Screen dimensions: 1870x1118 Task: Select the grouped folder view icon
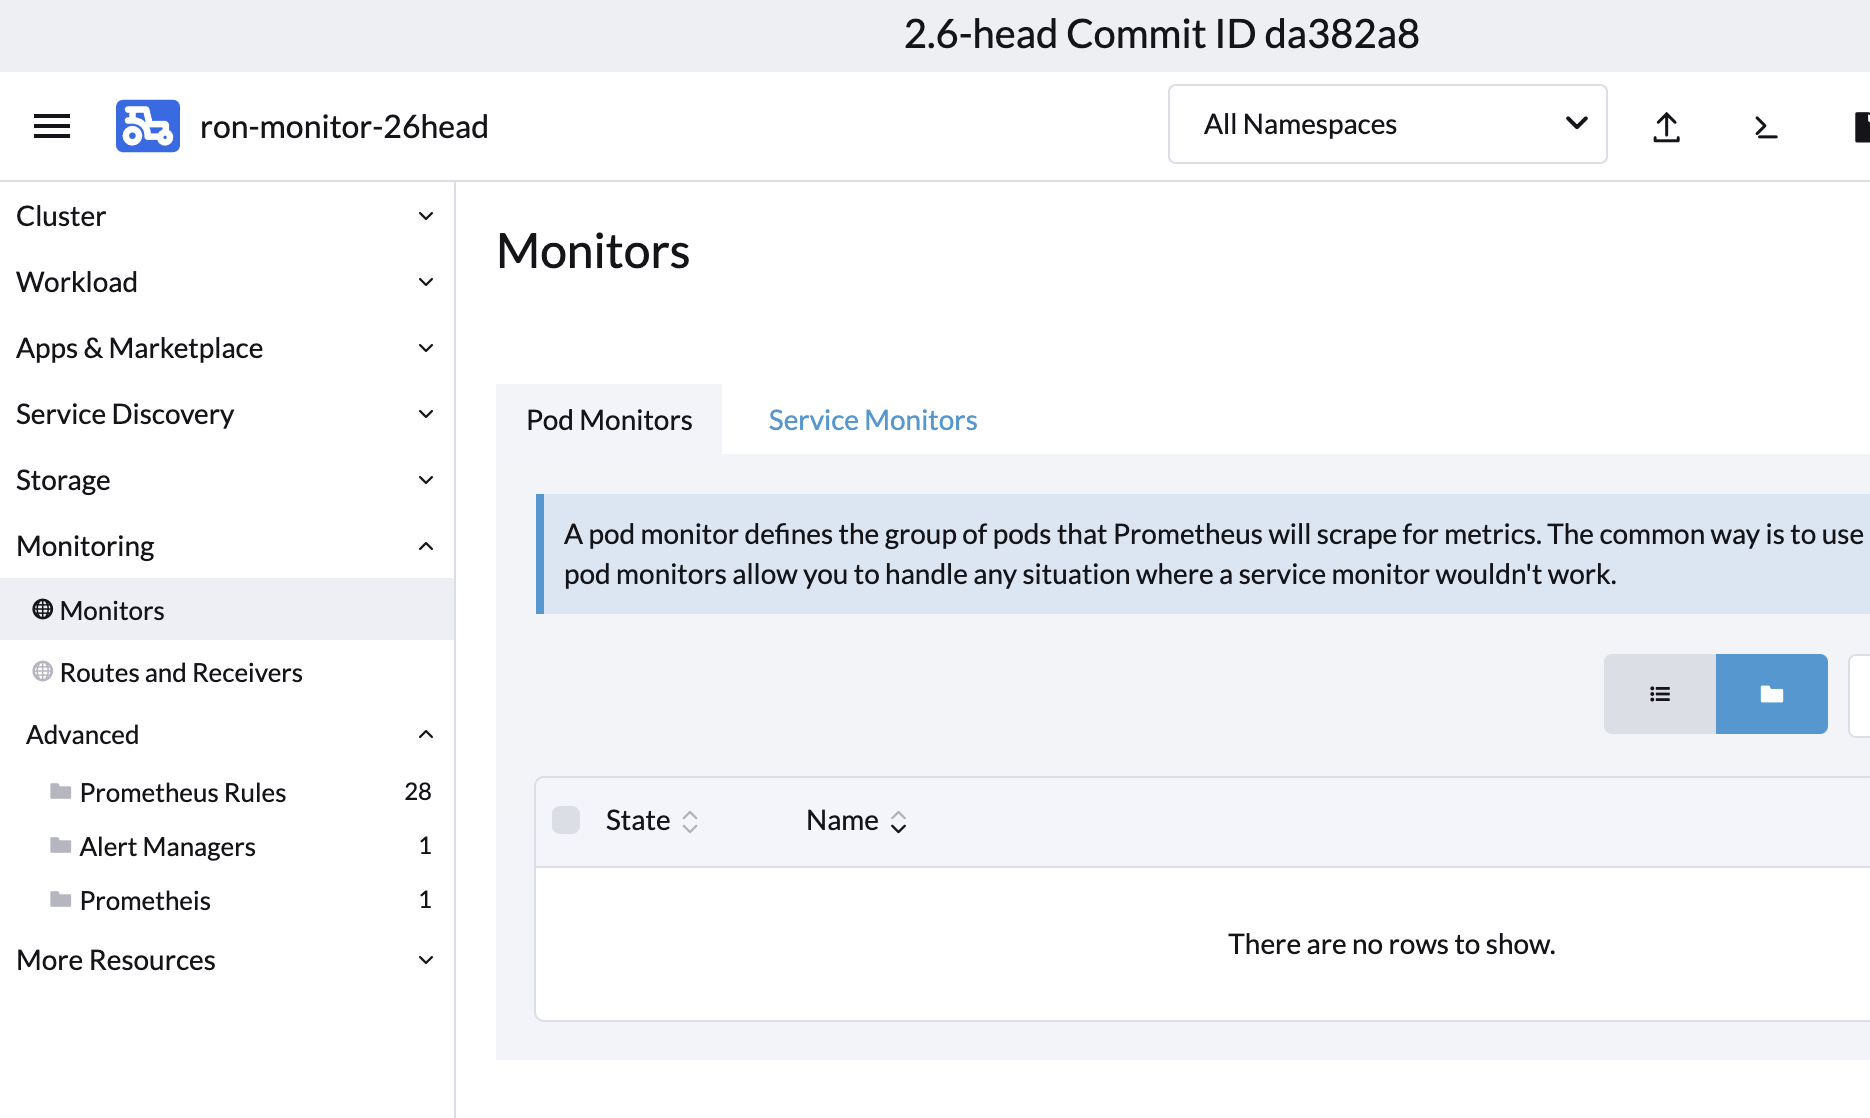point(1771,693)
